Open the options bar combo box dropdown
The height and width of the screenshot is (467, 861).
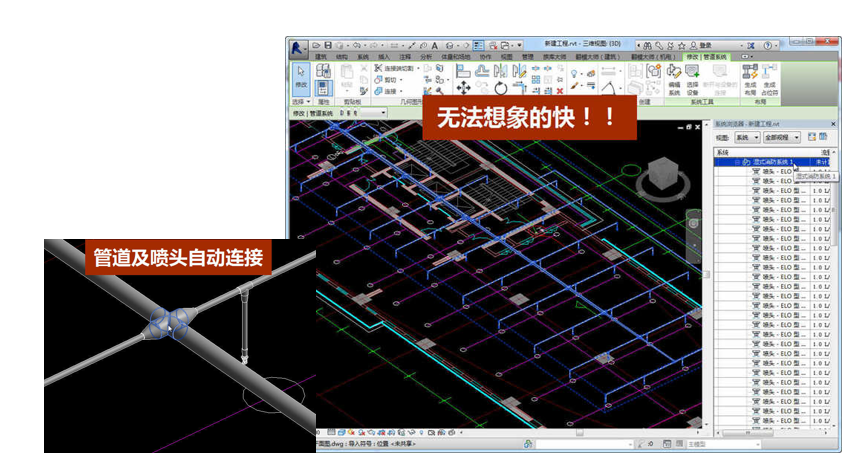[383, 113]
